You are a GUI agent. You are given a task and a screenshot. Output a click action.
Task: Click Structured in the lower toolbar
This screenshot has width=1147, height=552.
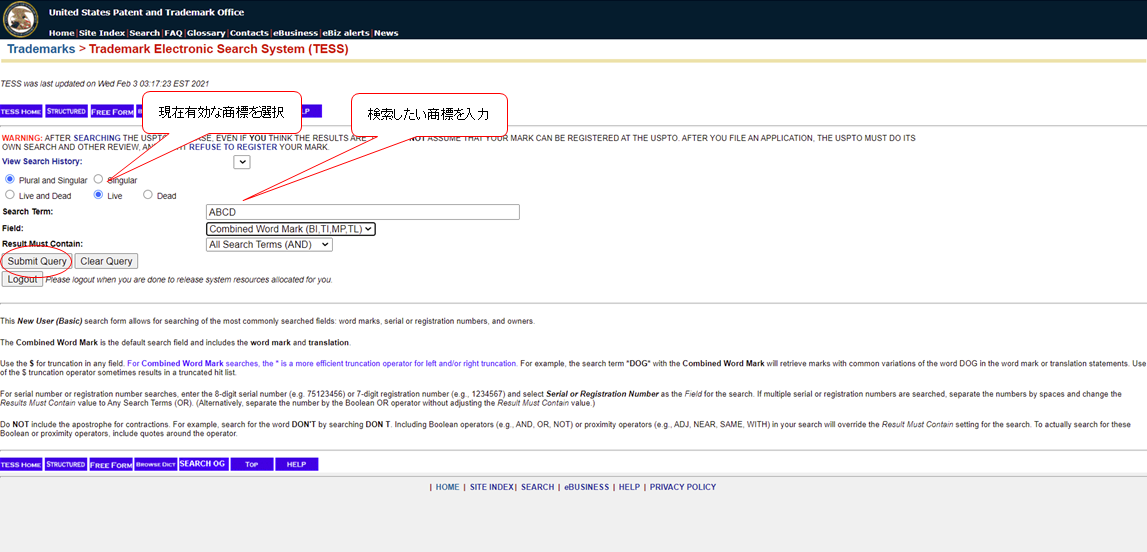click(x=66, y=464)
